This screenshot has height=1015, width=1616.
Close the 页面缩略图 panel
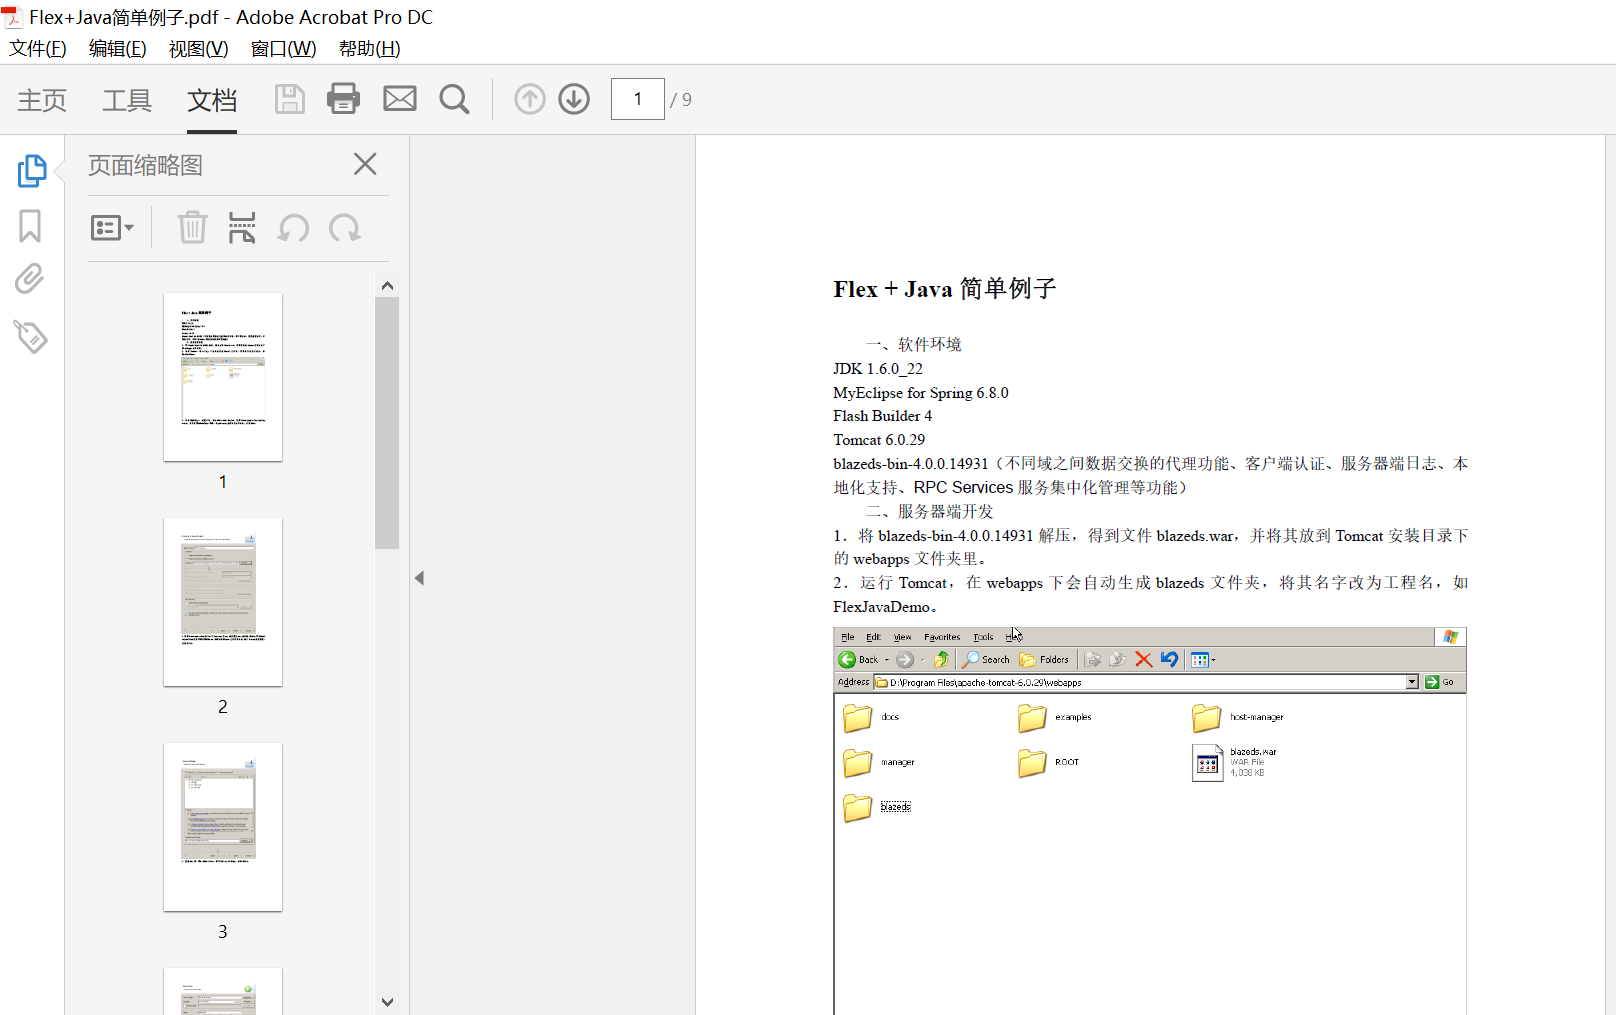[365, 164]
